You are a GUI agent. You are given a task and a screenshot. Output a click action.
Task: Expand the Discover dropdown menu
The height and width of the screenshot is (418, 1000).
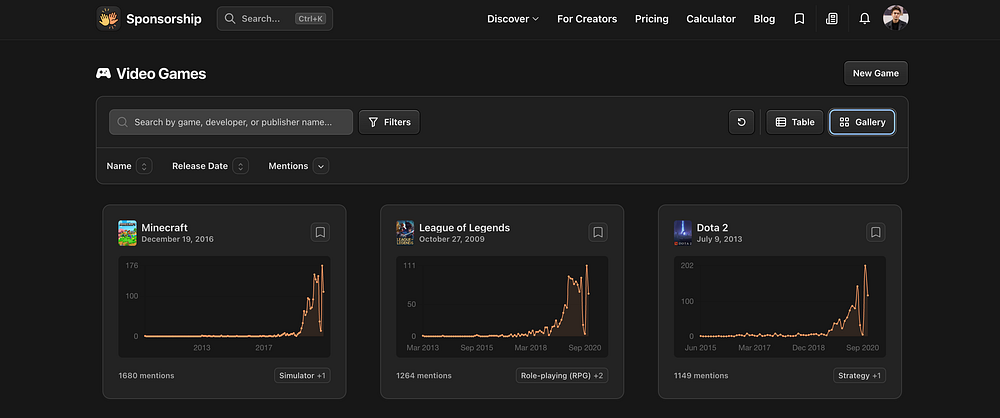(x=513, y=19)
